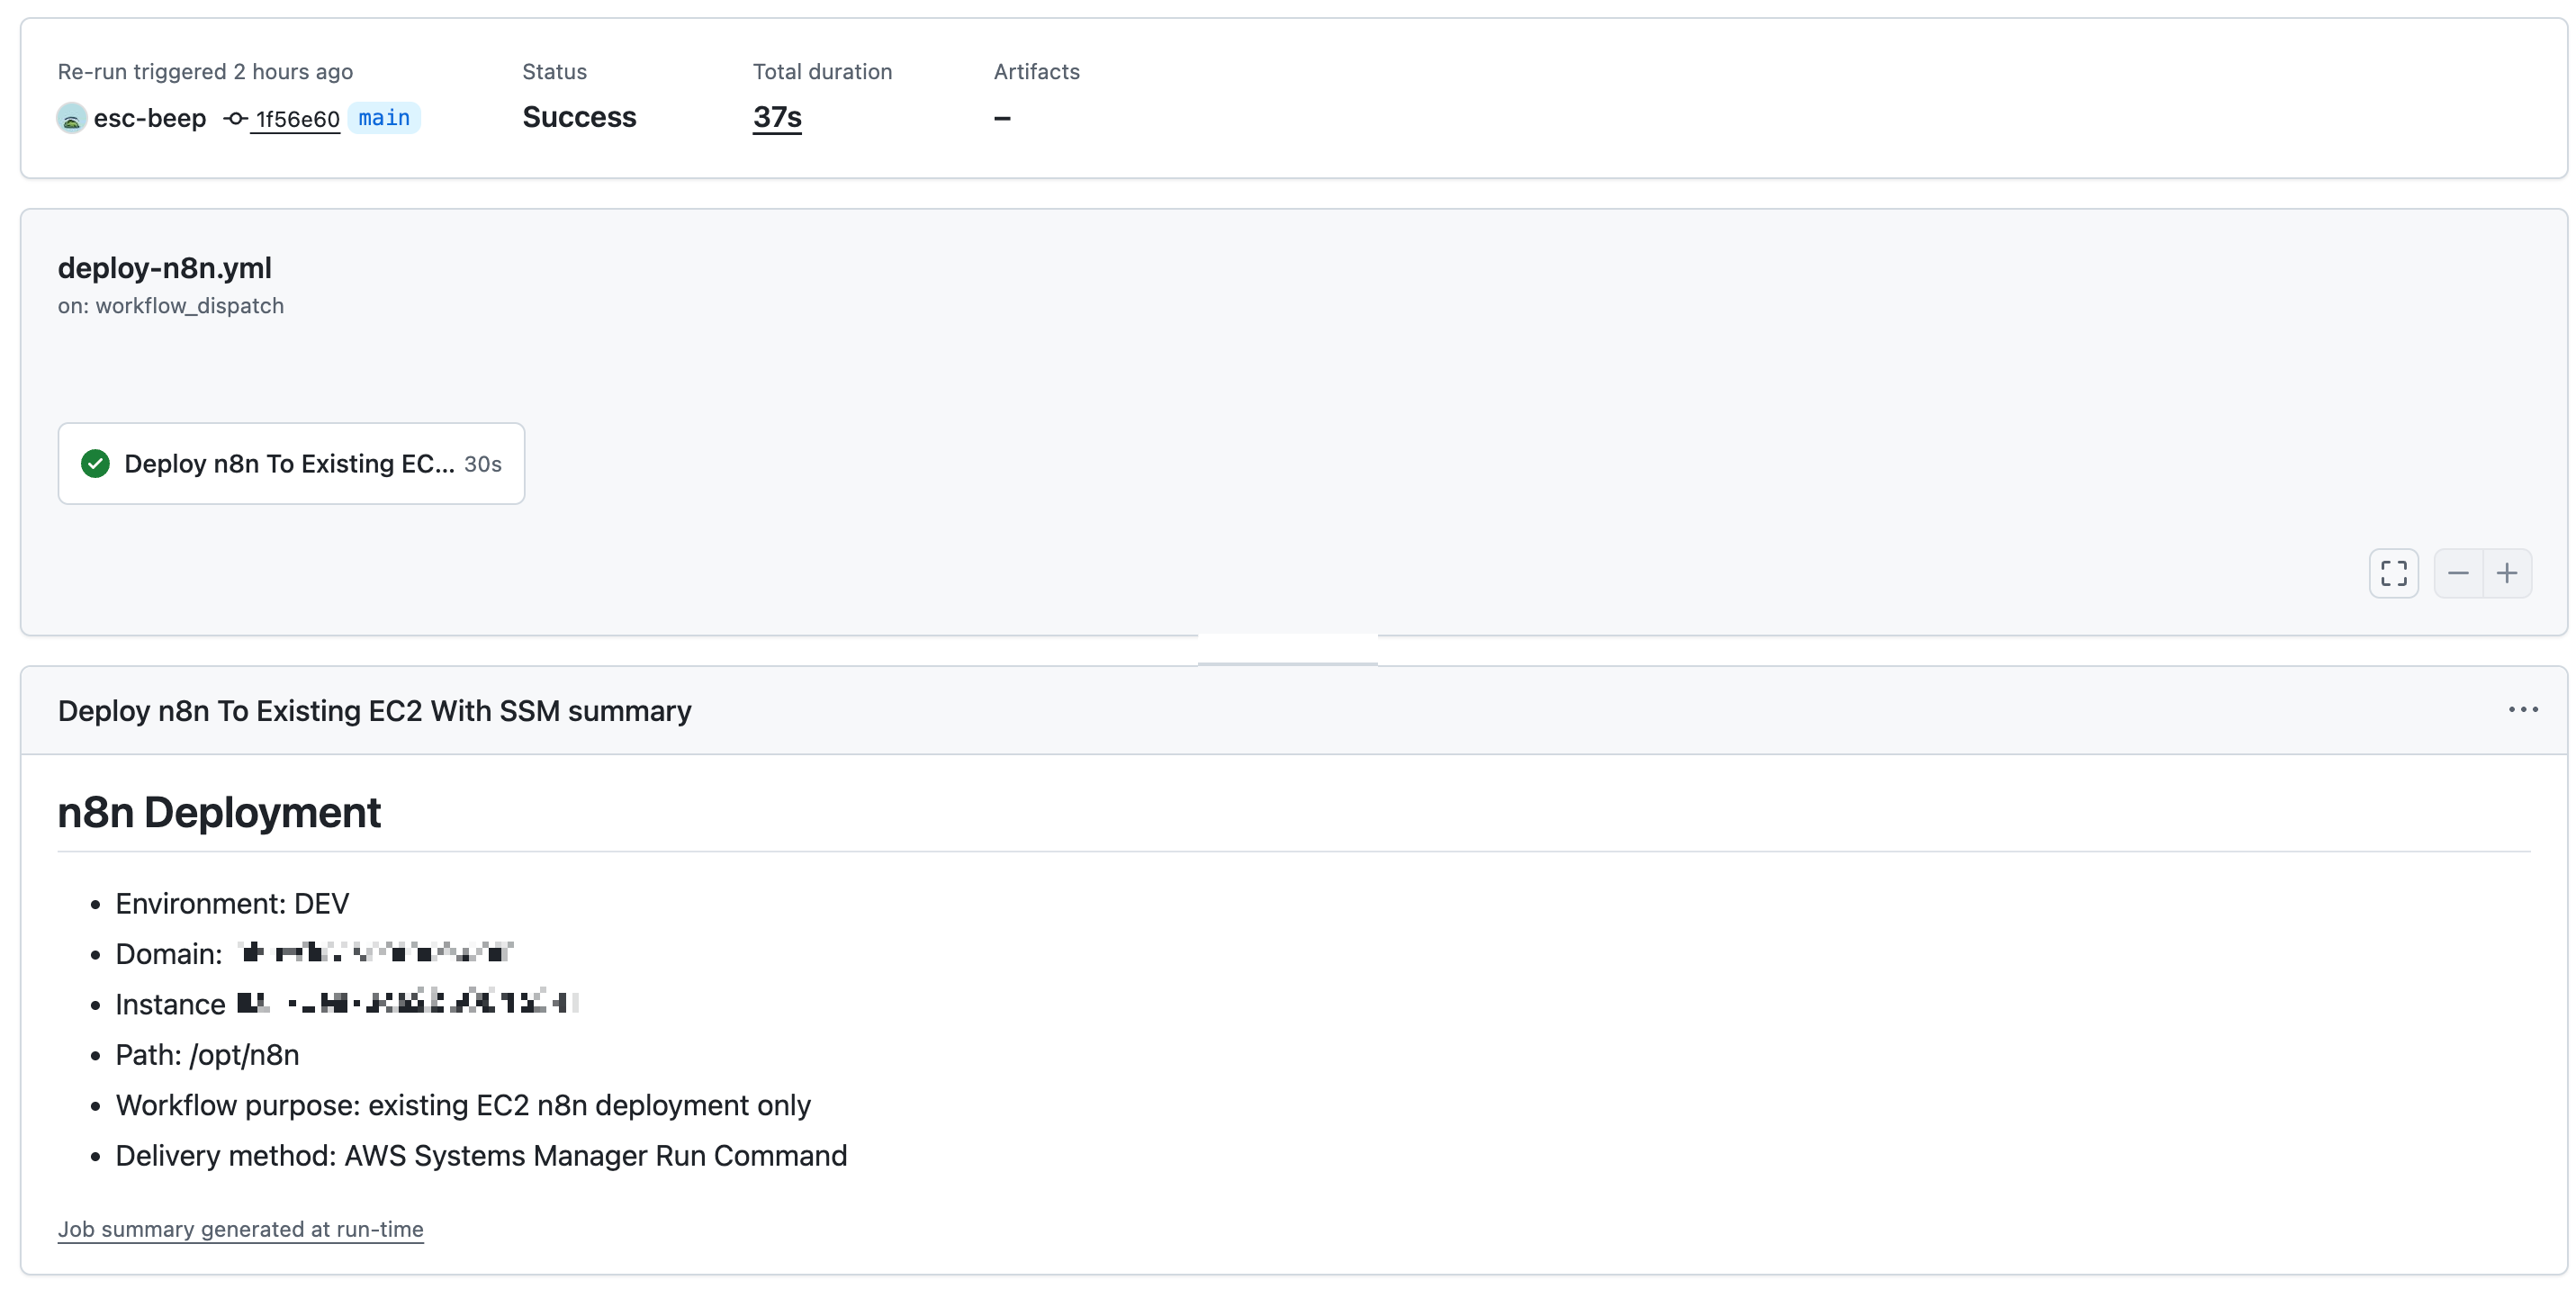The image size is (2576, 1289).
Task: Click the esc-beep user avatar
Action: 72,118
